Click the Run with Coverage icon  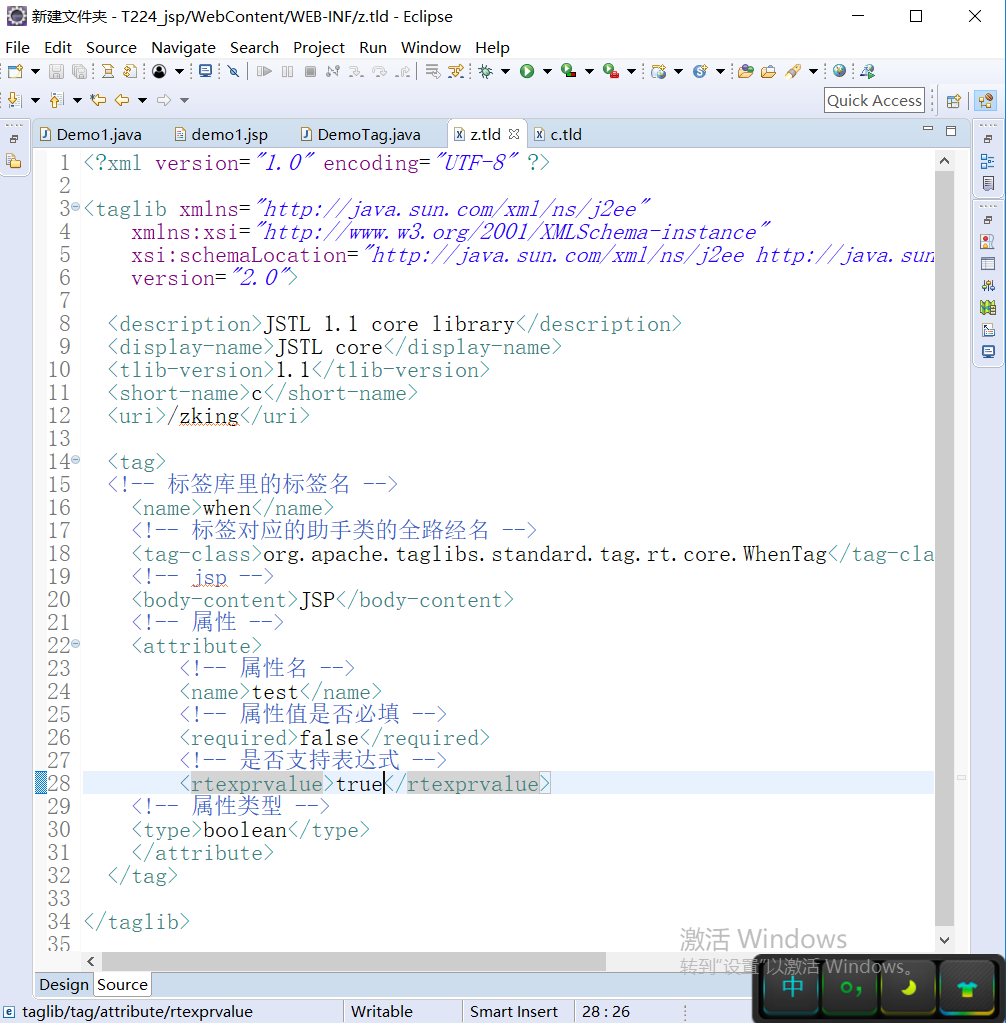click(569, 71)
